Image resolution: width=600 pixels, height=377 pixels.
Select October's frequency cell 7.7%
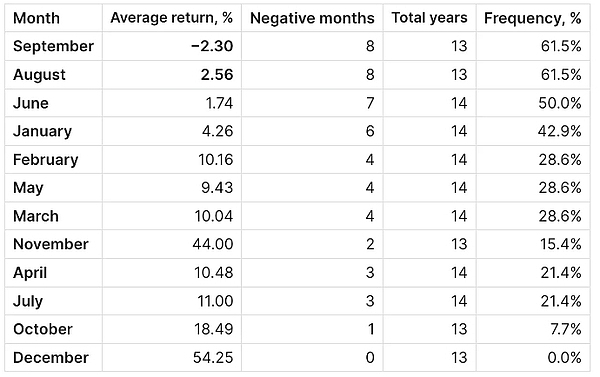[566, 329]
